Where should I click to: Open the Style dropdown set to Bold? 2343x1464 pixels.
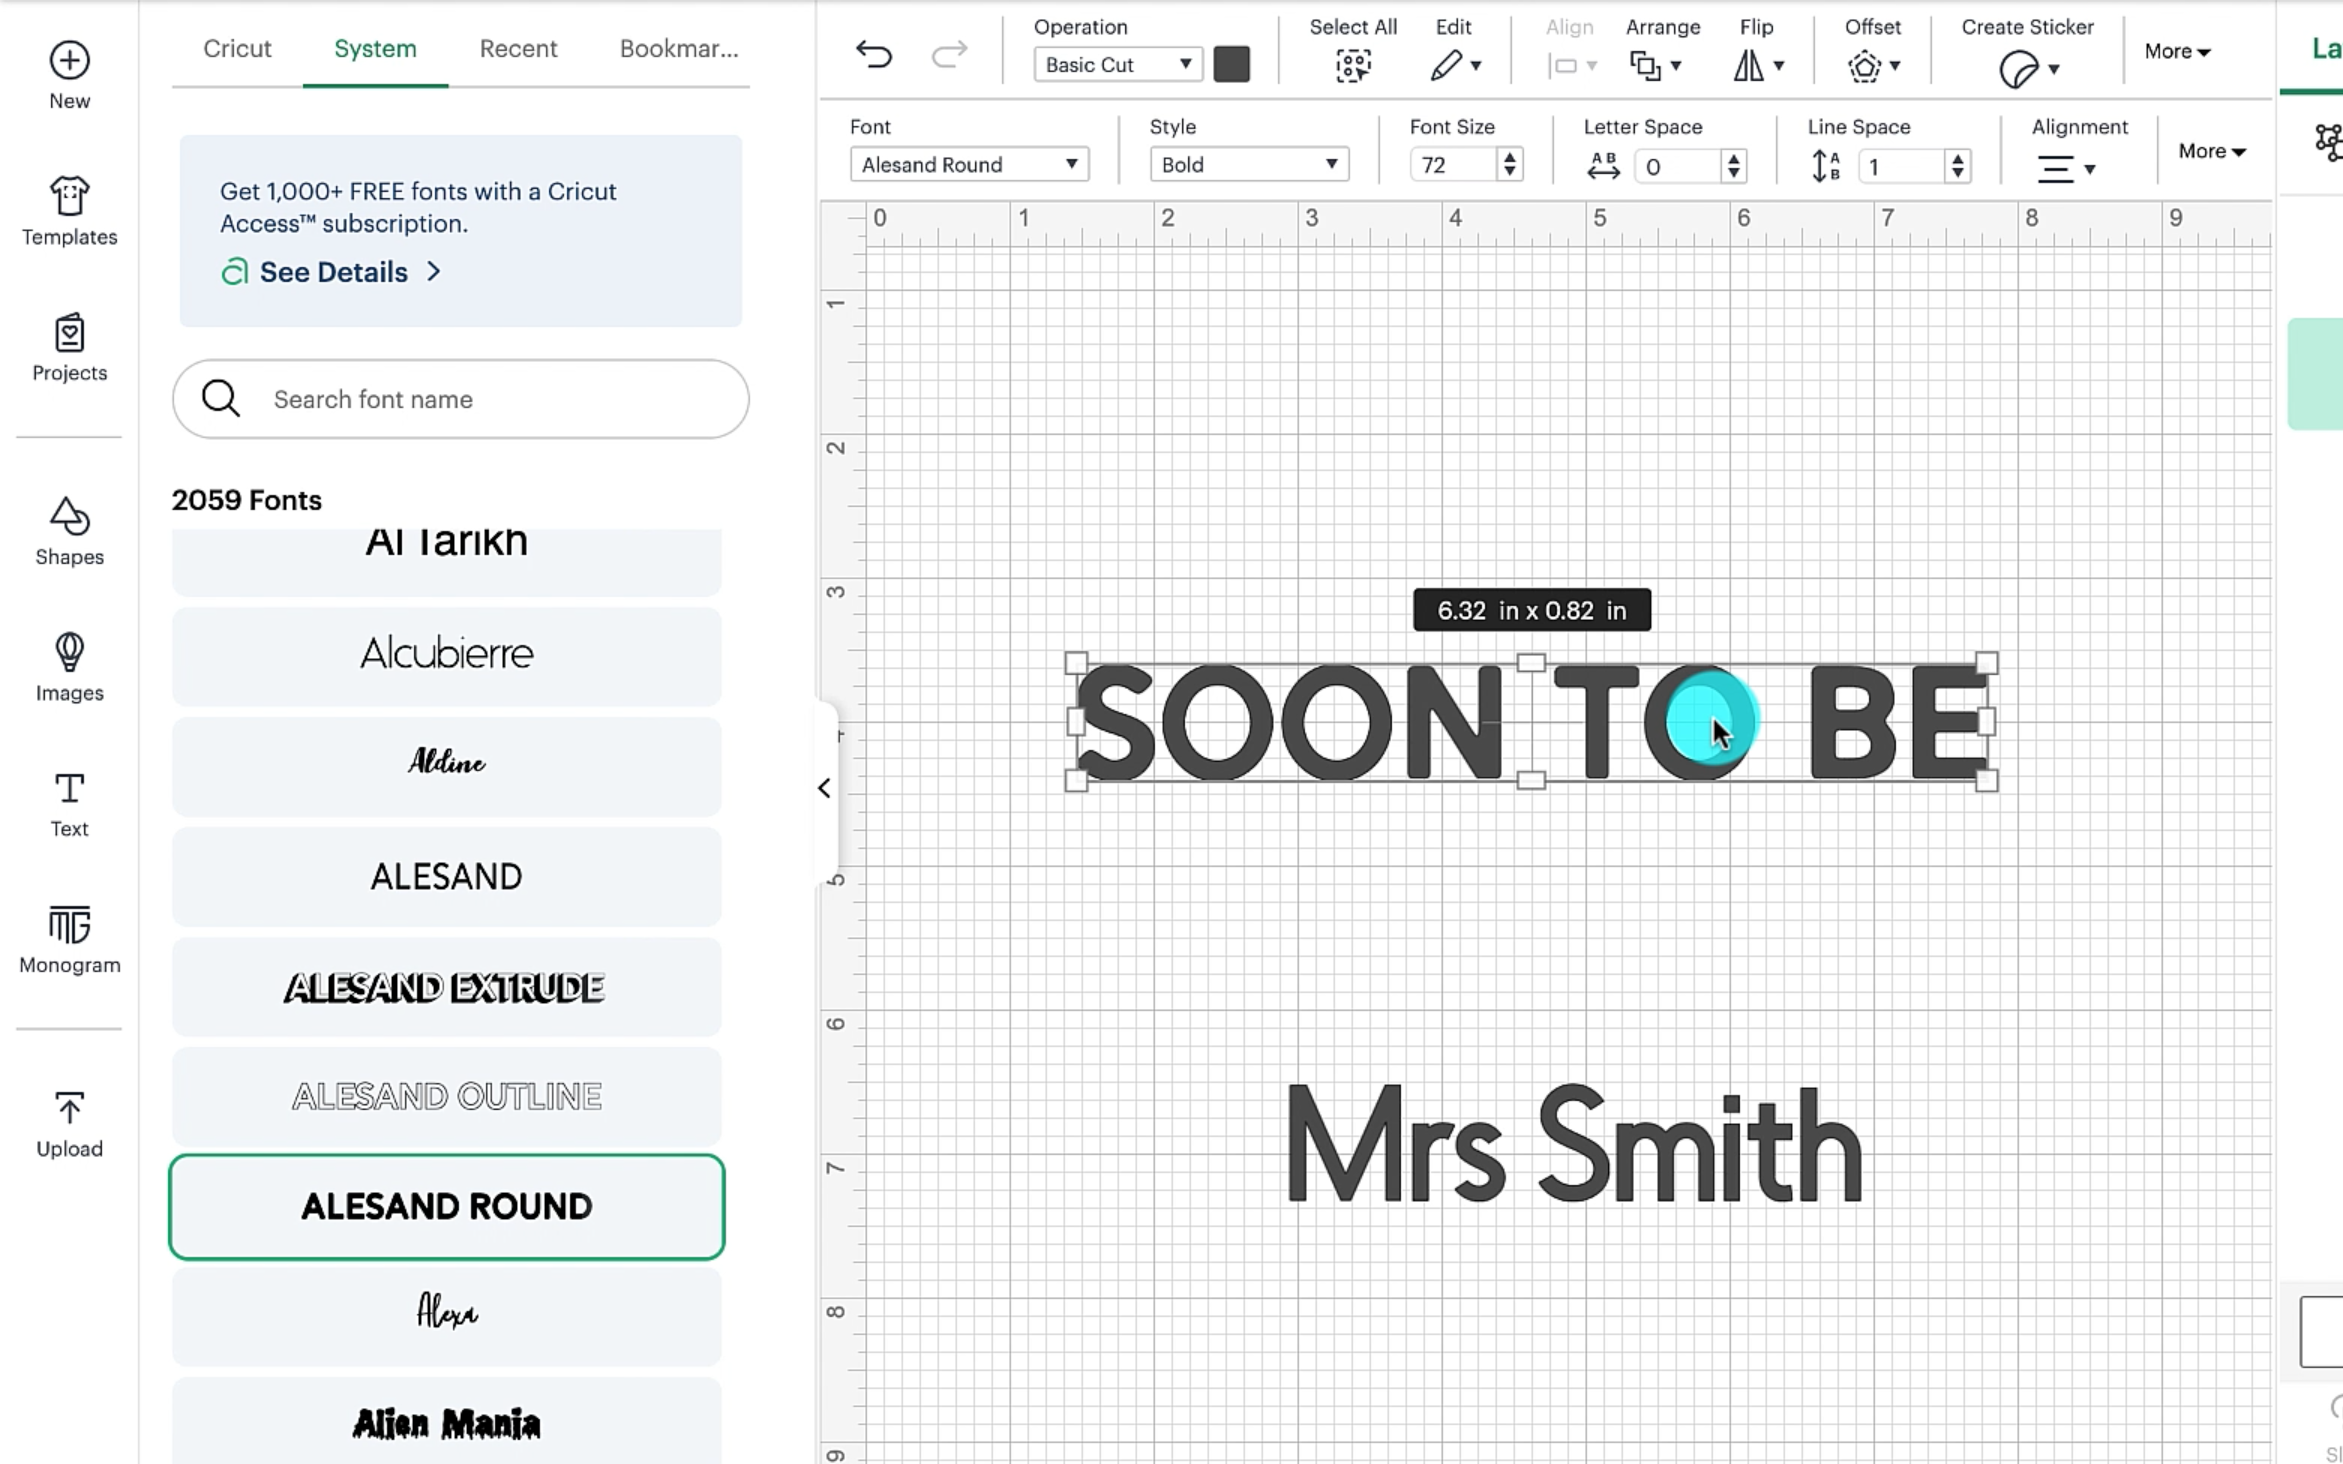pos(1248,165)
